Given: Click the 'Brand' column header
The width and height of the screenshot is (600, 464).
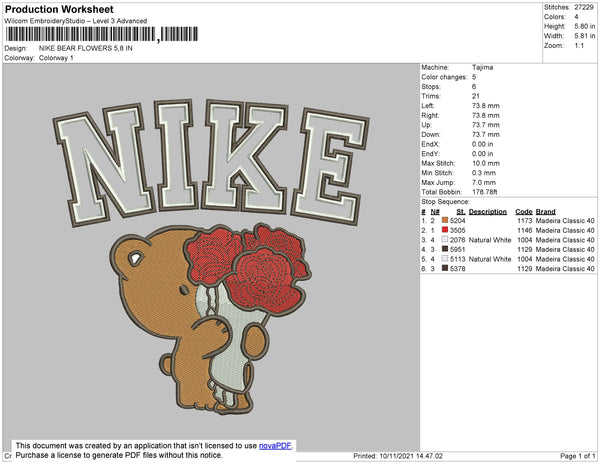Looking at the screenshot, I should coord(546,212).
